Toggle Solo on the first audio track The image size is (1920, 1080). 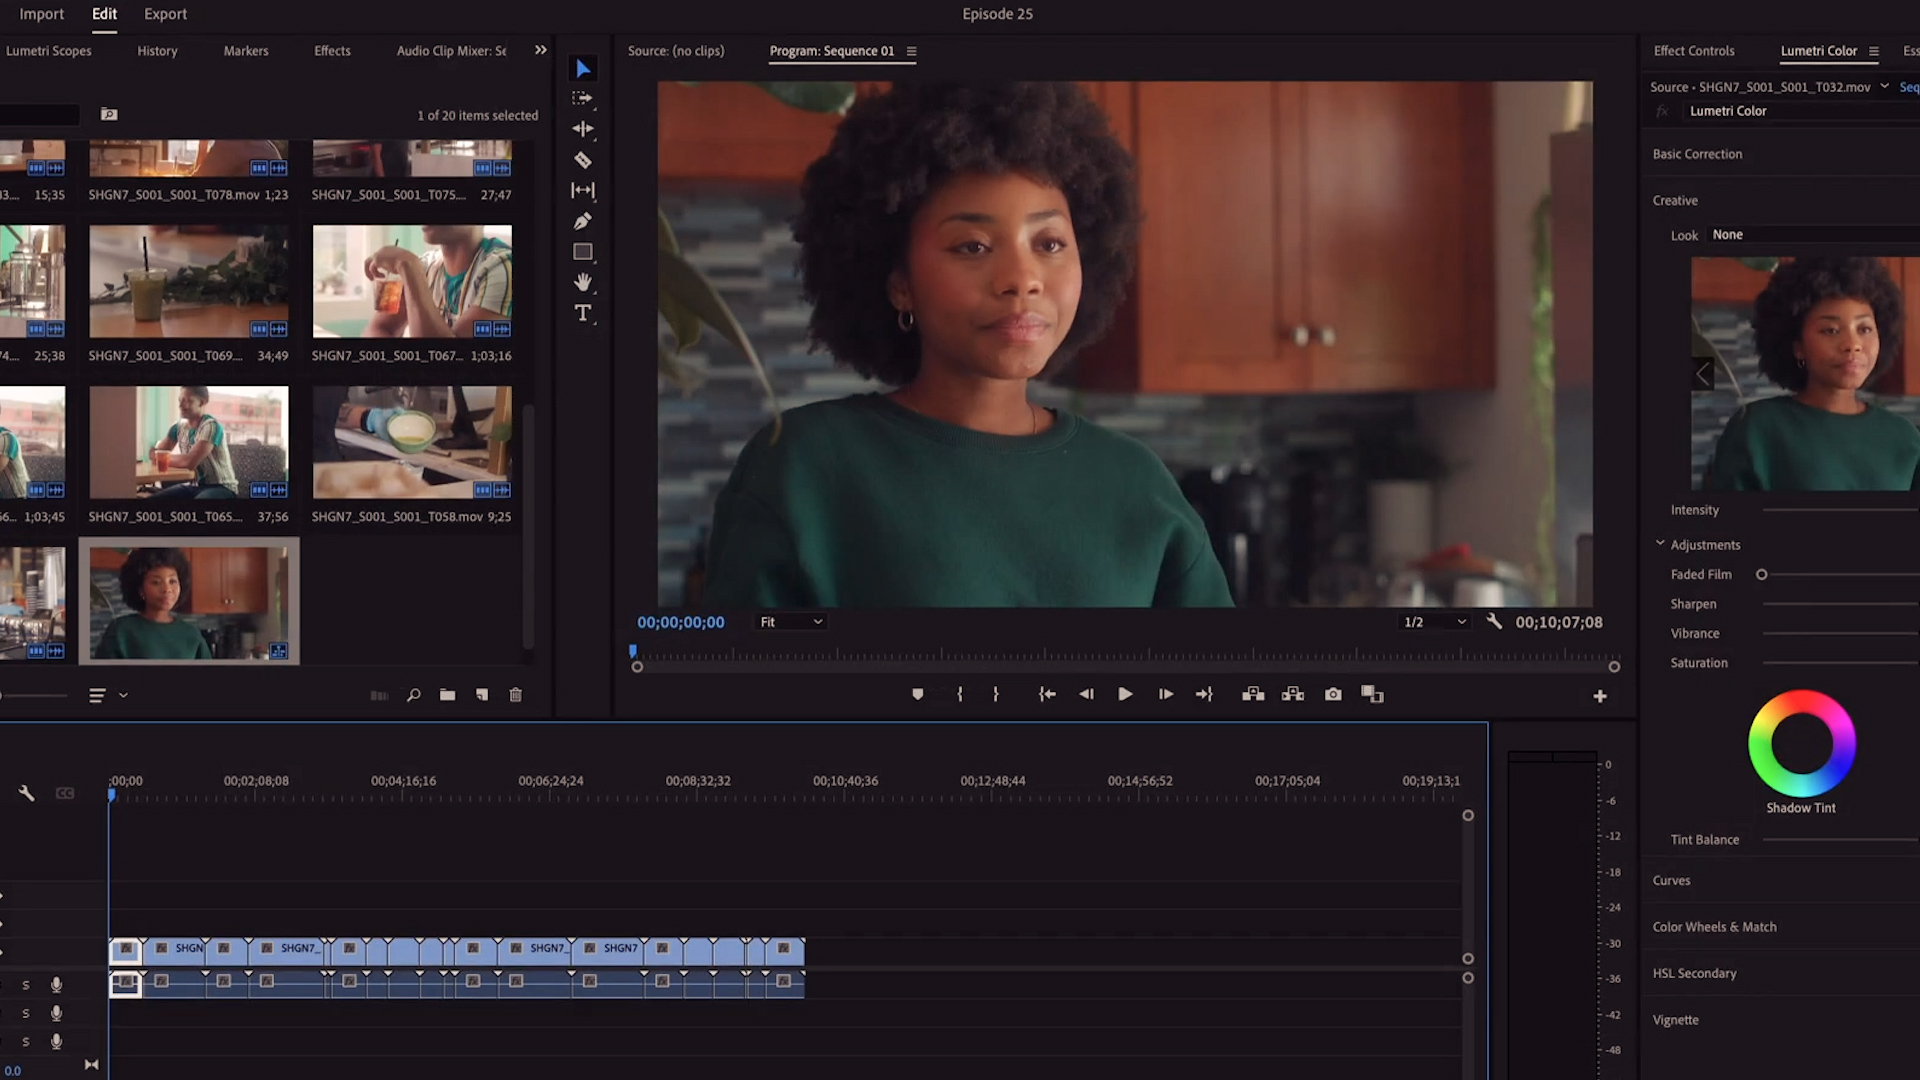(x=26, y=985)
